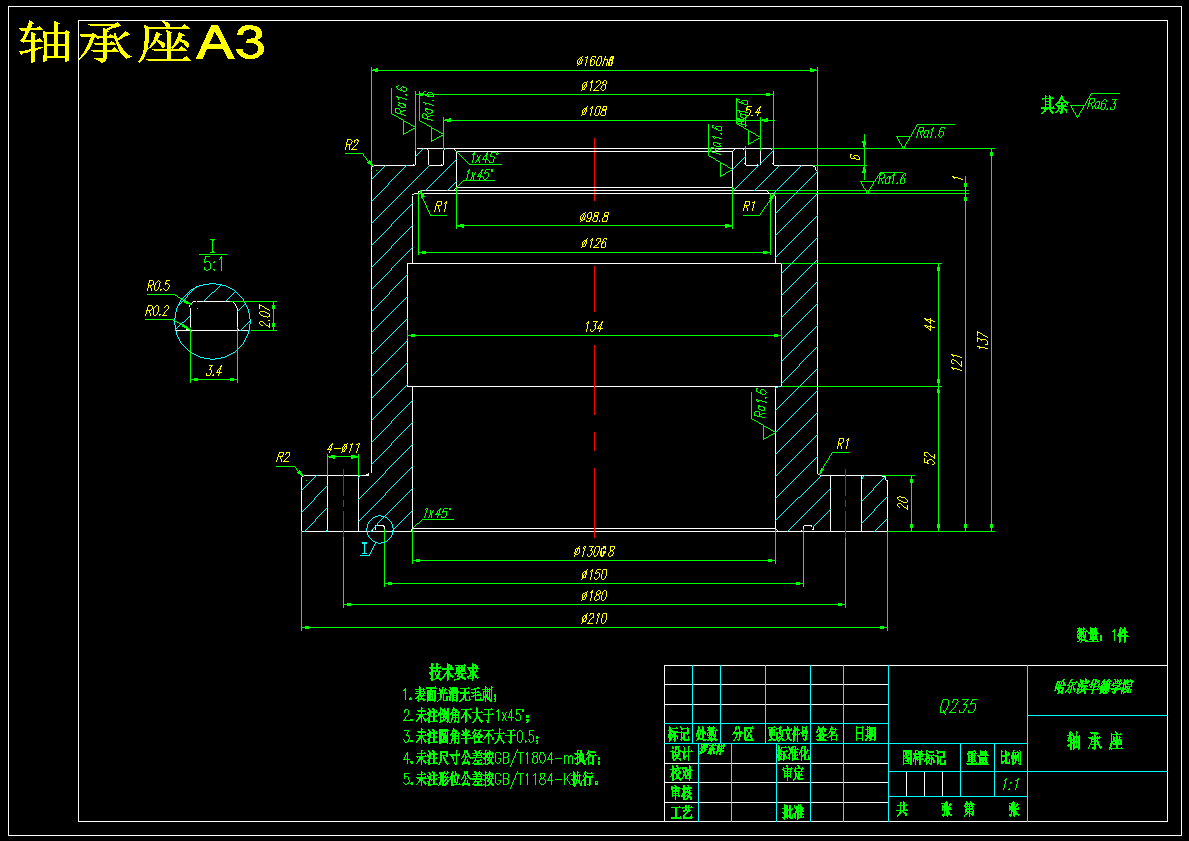Select requirement 5 GB/T1184-K line
The image size is (1189, 841).
(x=503, y=779)
